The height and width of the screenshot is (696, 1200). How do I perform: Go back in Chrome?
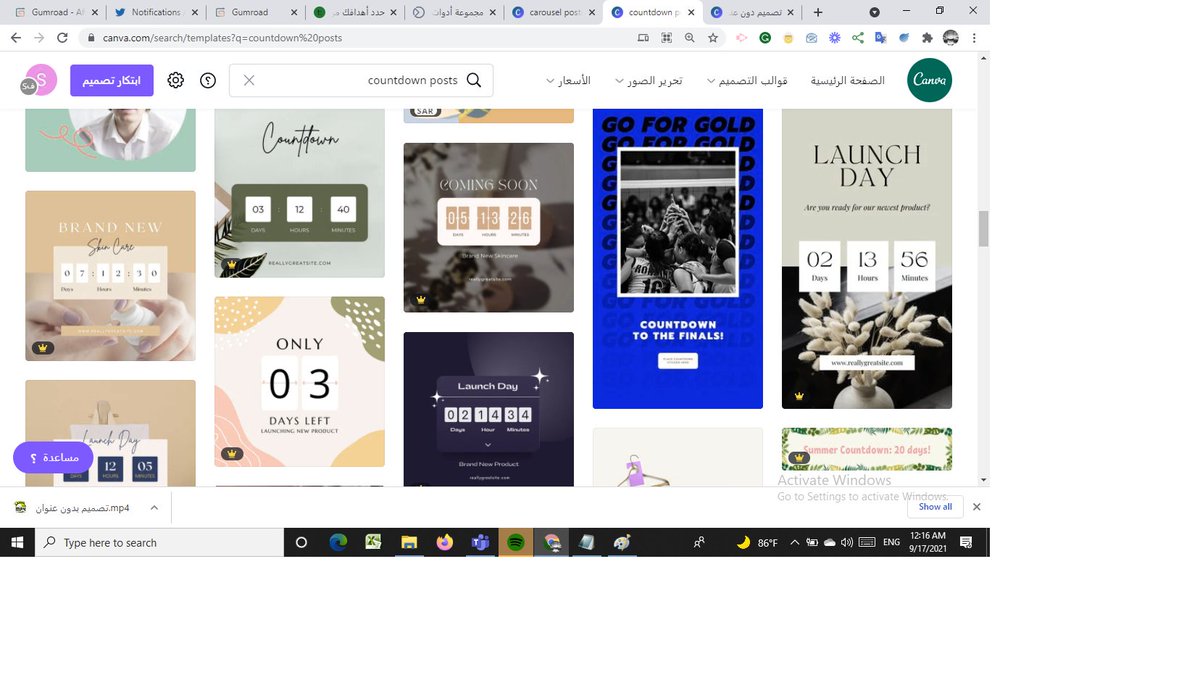click(15, 37)
